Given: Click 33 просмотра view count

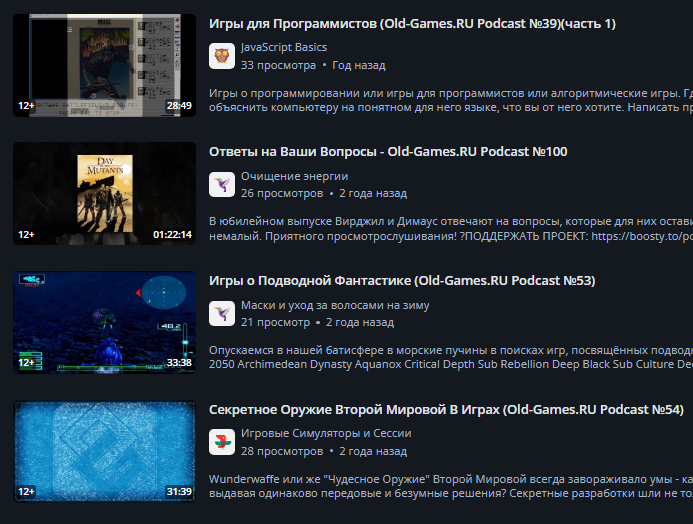Looking at the screenshot, I should tap(278, 65).
